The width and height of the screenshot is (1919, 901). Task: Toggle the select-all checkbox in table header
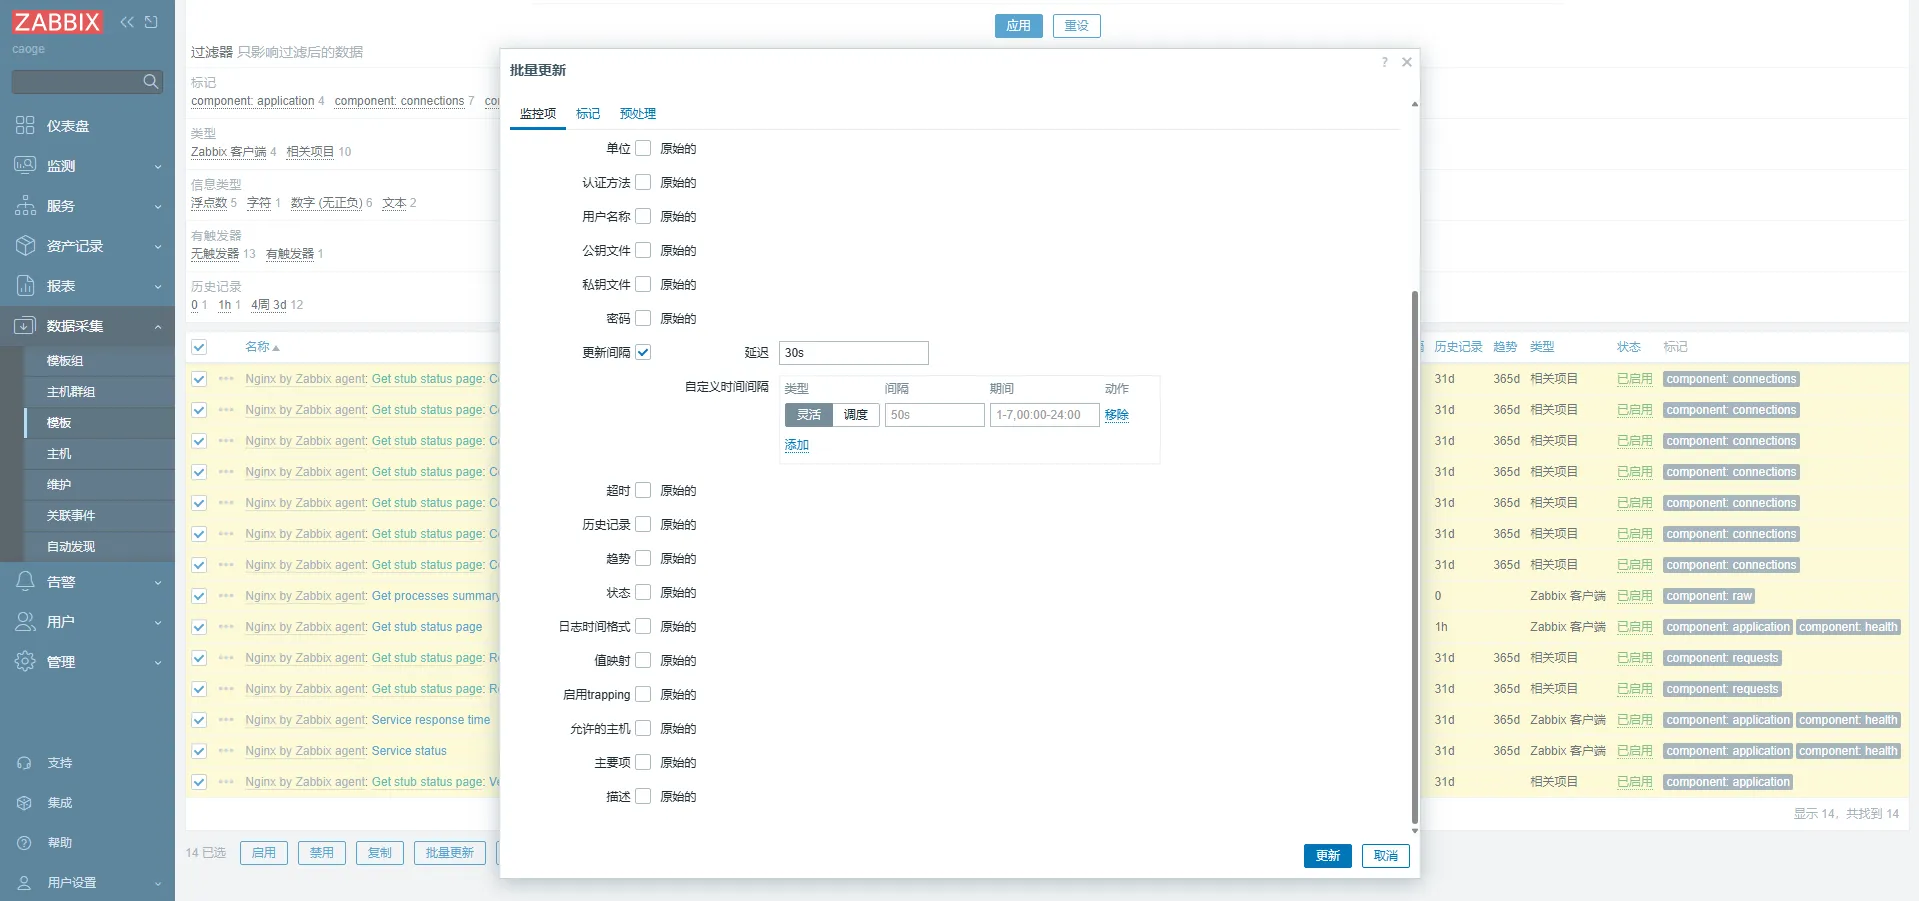pos(199,347)
